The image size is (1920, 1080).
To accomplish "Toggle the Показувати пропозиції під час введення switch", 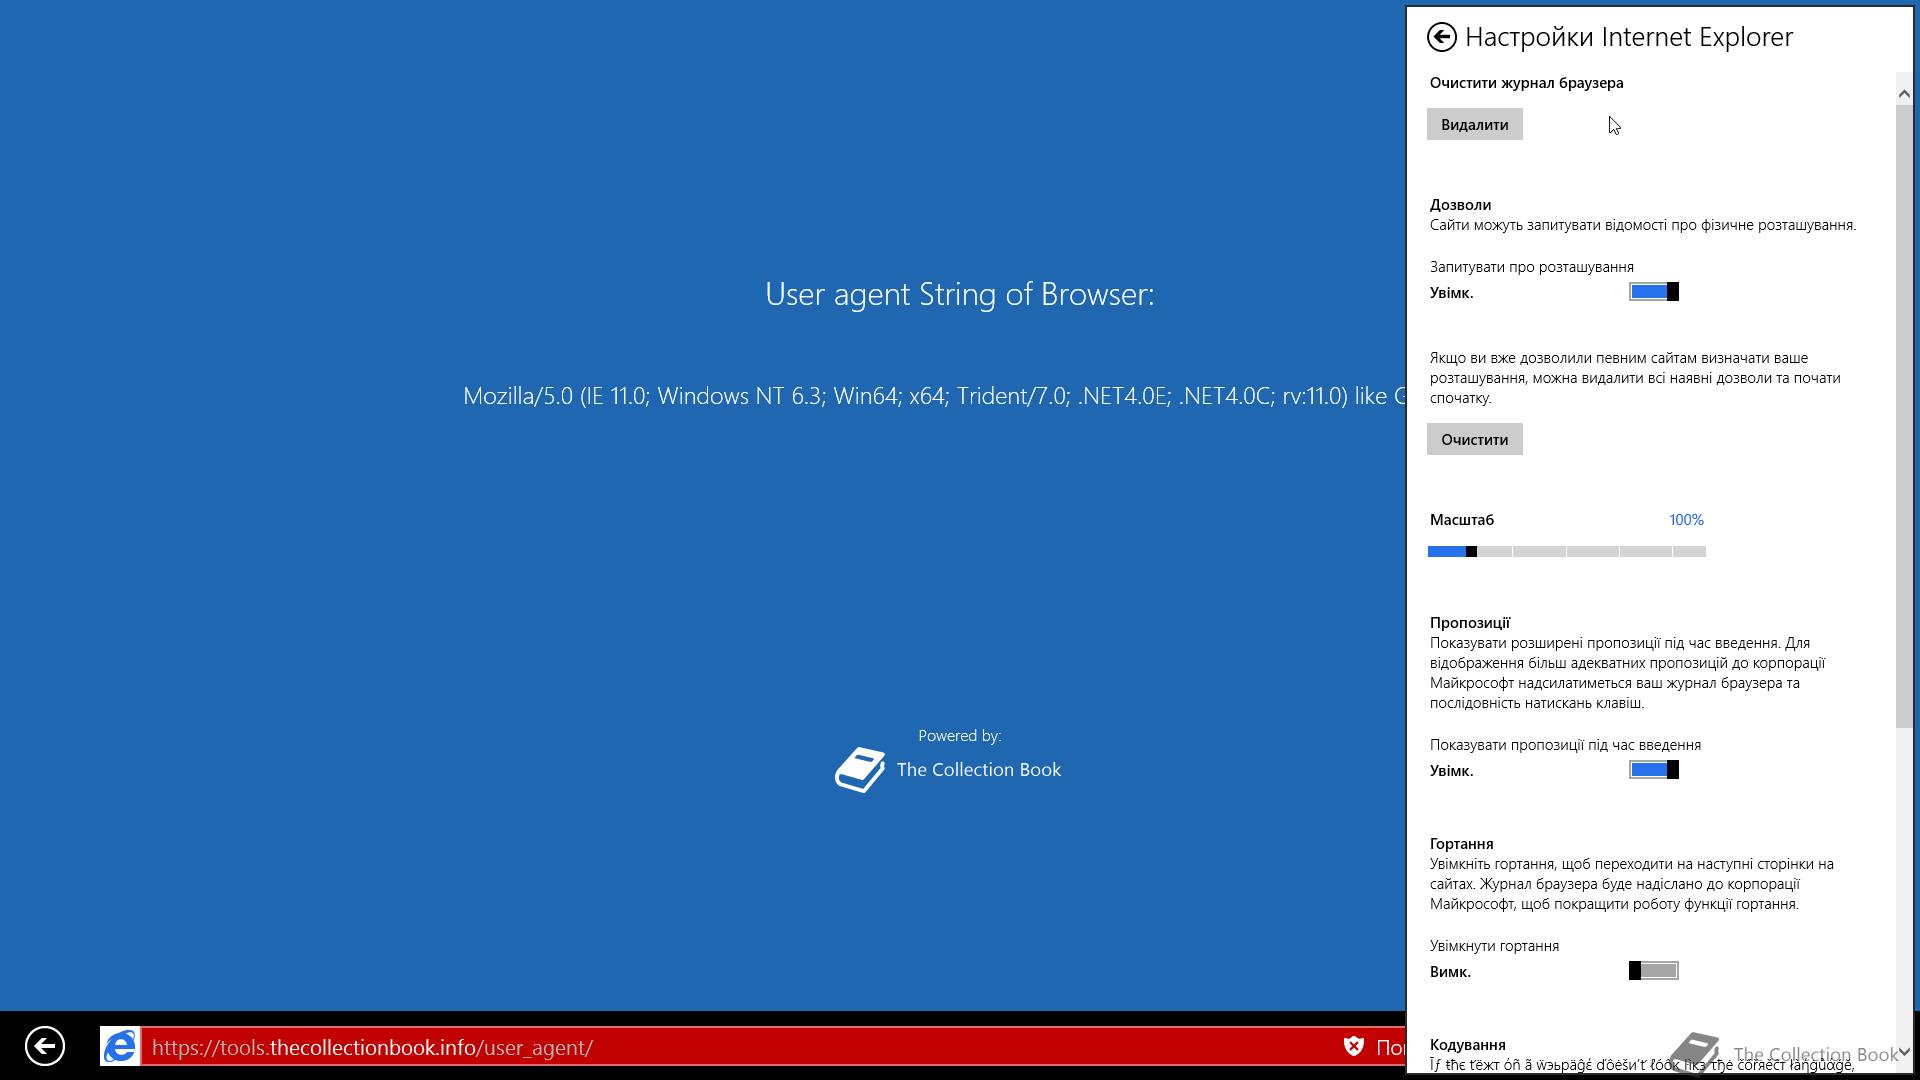I will point(1654,770).
